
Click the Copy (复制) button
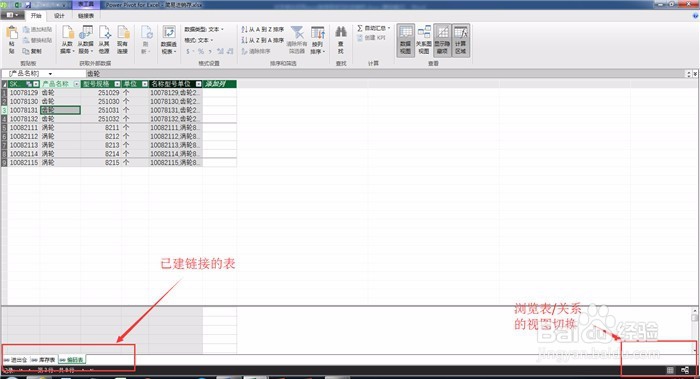32,51
